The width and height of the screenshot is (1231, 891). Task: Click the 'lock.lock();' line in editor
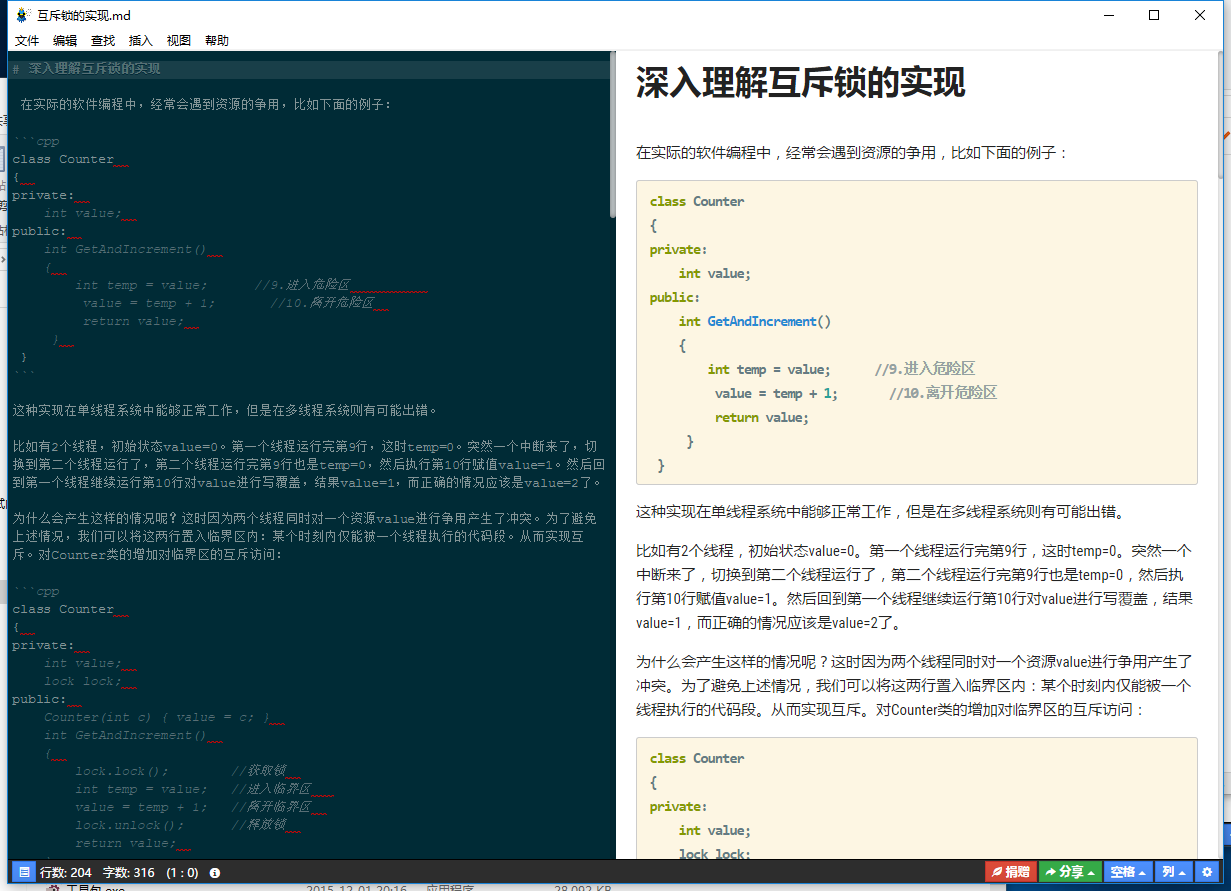(x=122, y=771)
